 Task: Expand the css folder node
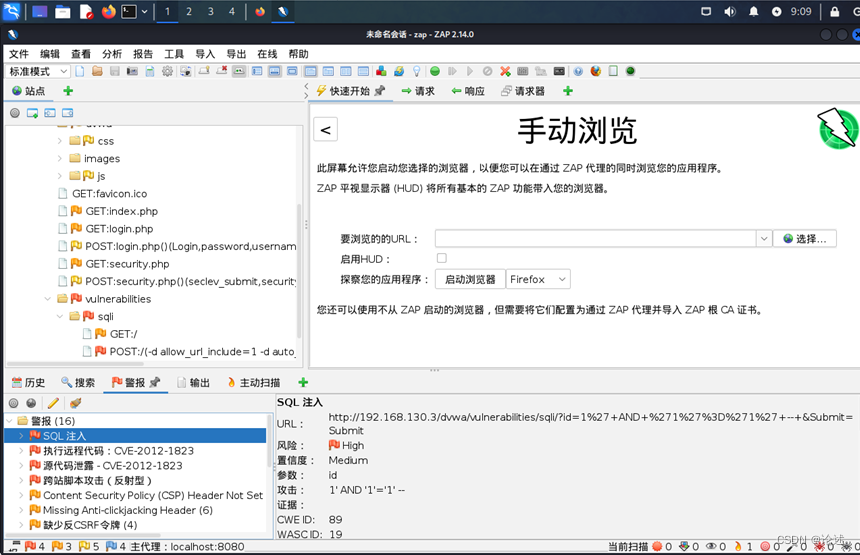[60, 141]
